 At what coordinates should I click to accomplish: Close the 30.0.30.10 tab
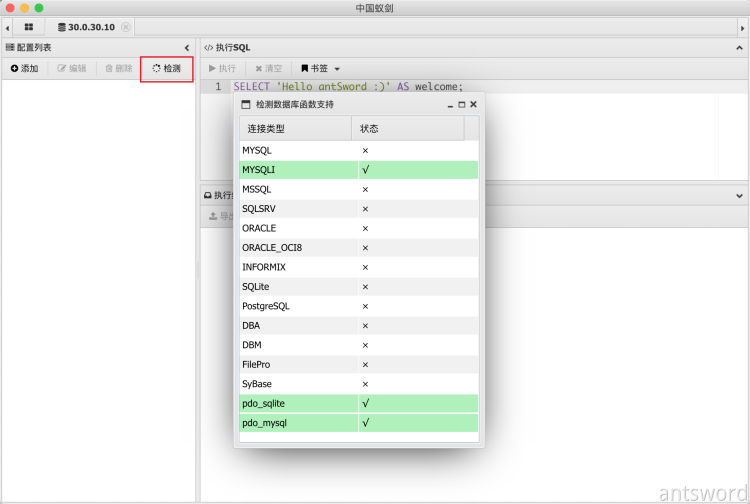tap(126, 27)
